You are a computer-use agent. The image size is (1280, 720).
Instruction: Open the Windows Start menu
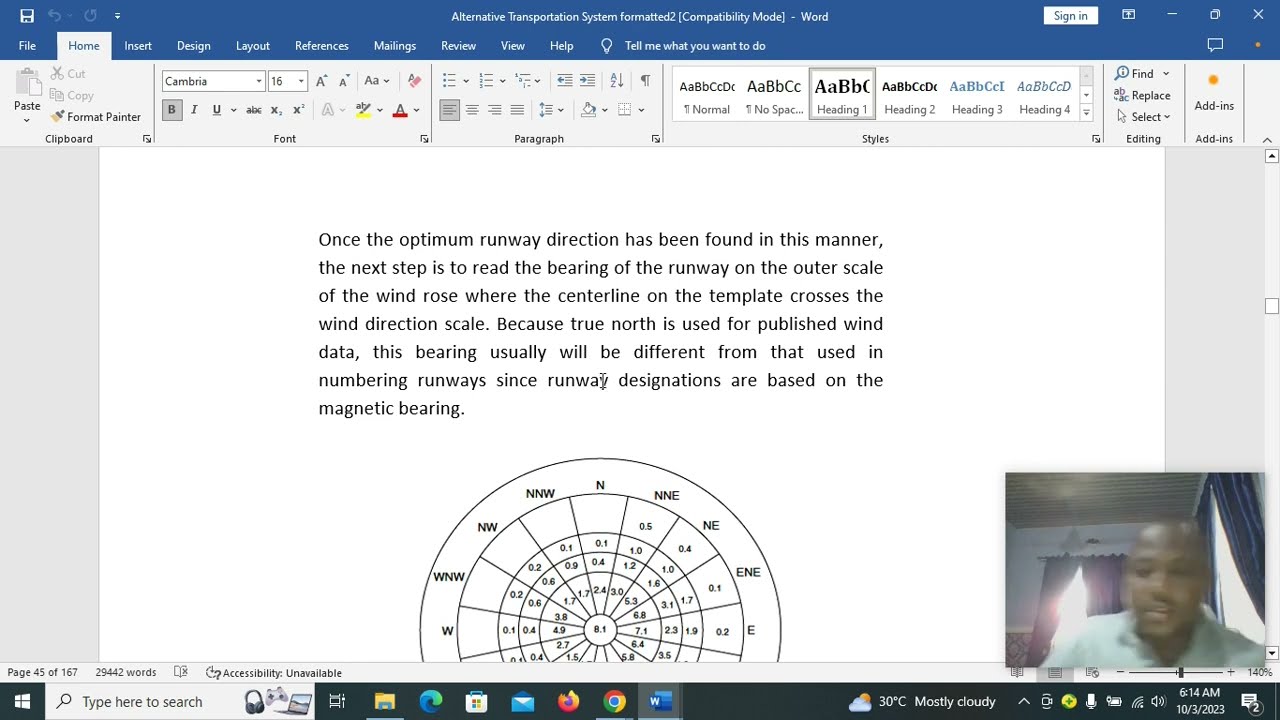[22, 702]
